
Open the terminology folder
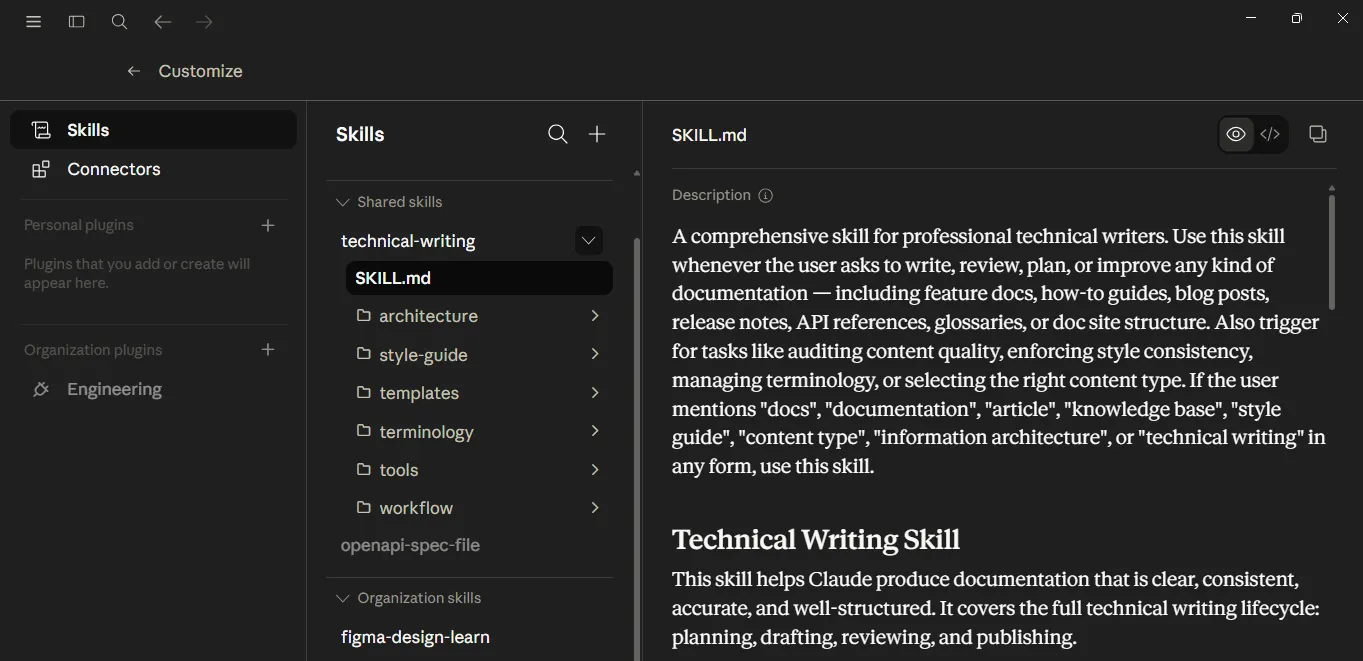pos(479,431)
